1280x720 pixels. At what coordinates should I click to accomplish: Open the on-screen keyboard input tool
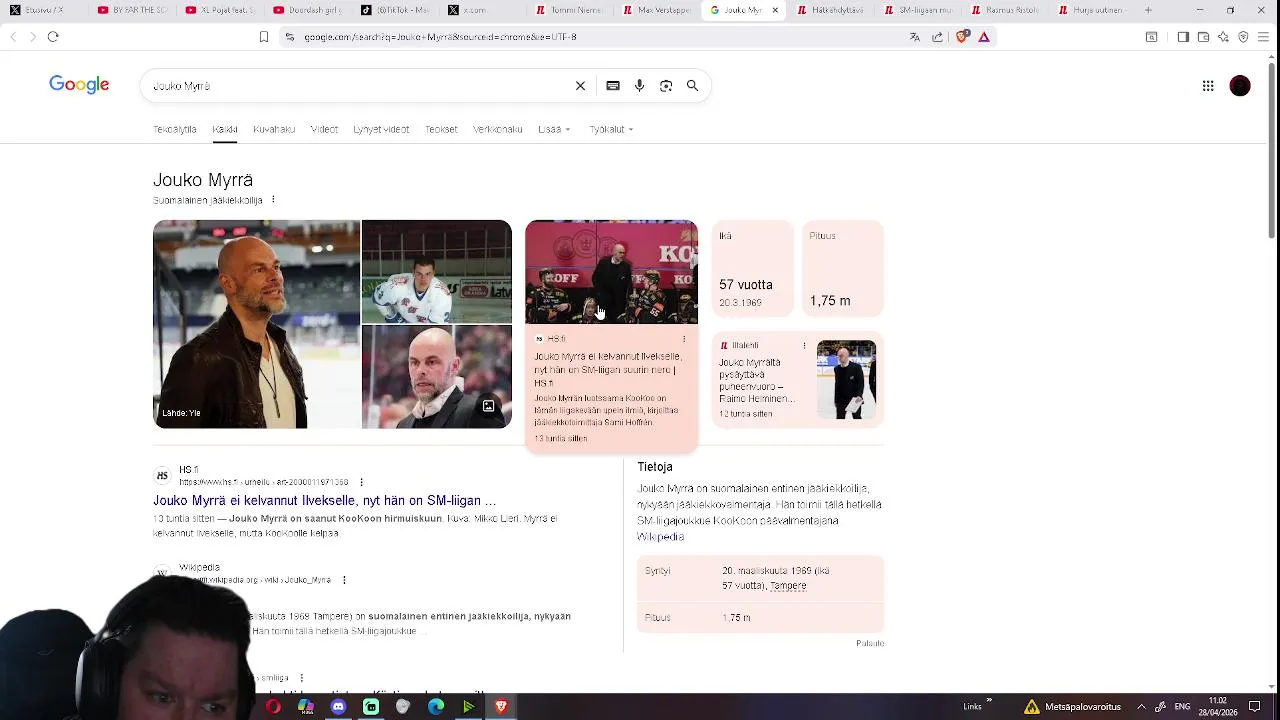pos(613,86)
